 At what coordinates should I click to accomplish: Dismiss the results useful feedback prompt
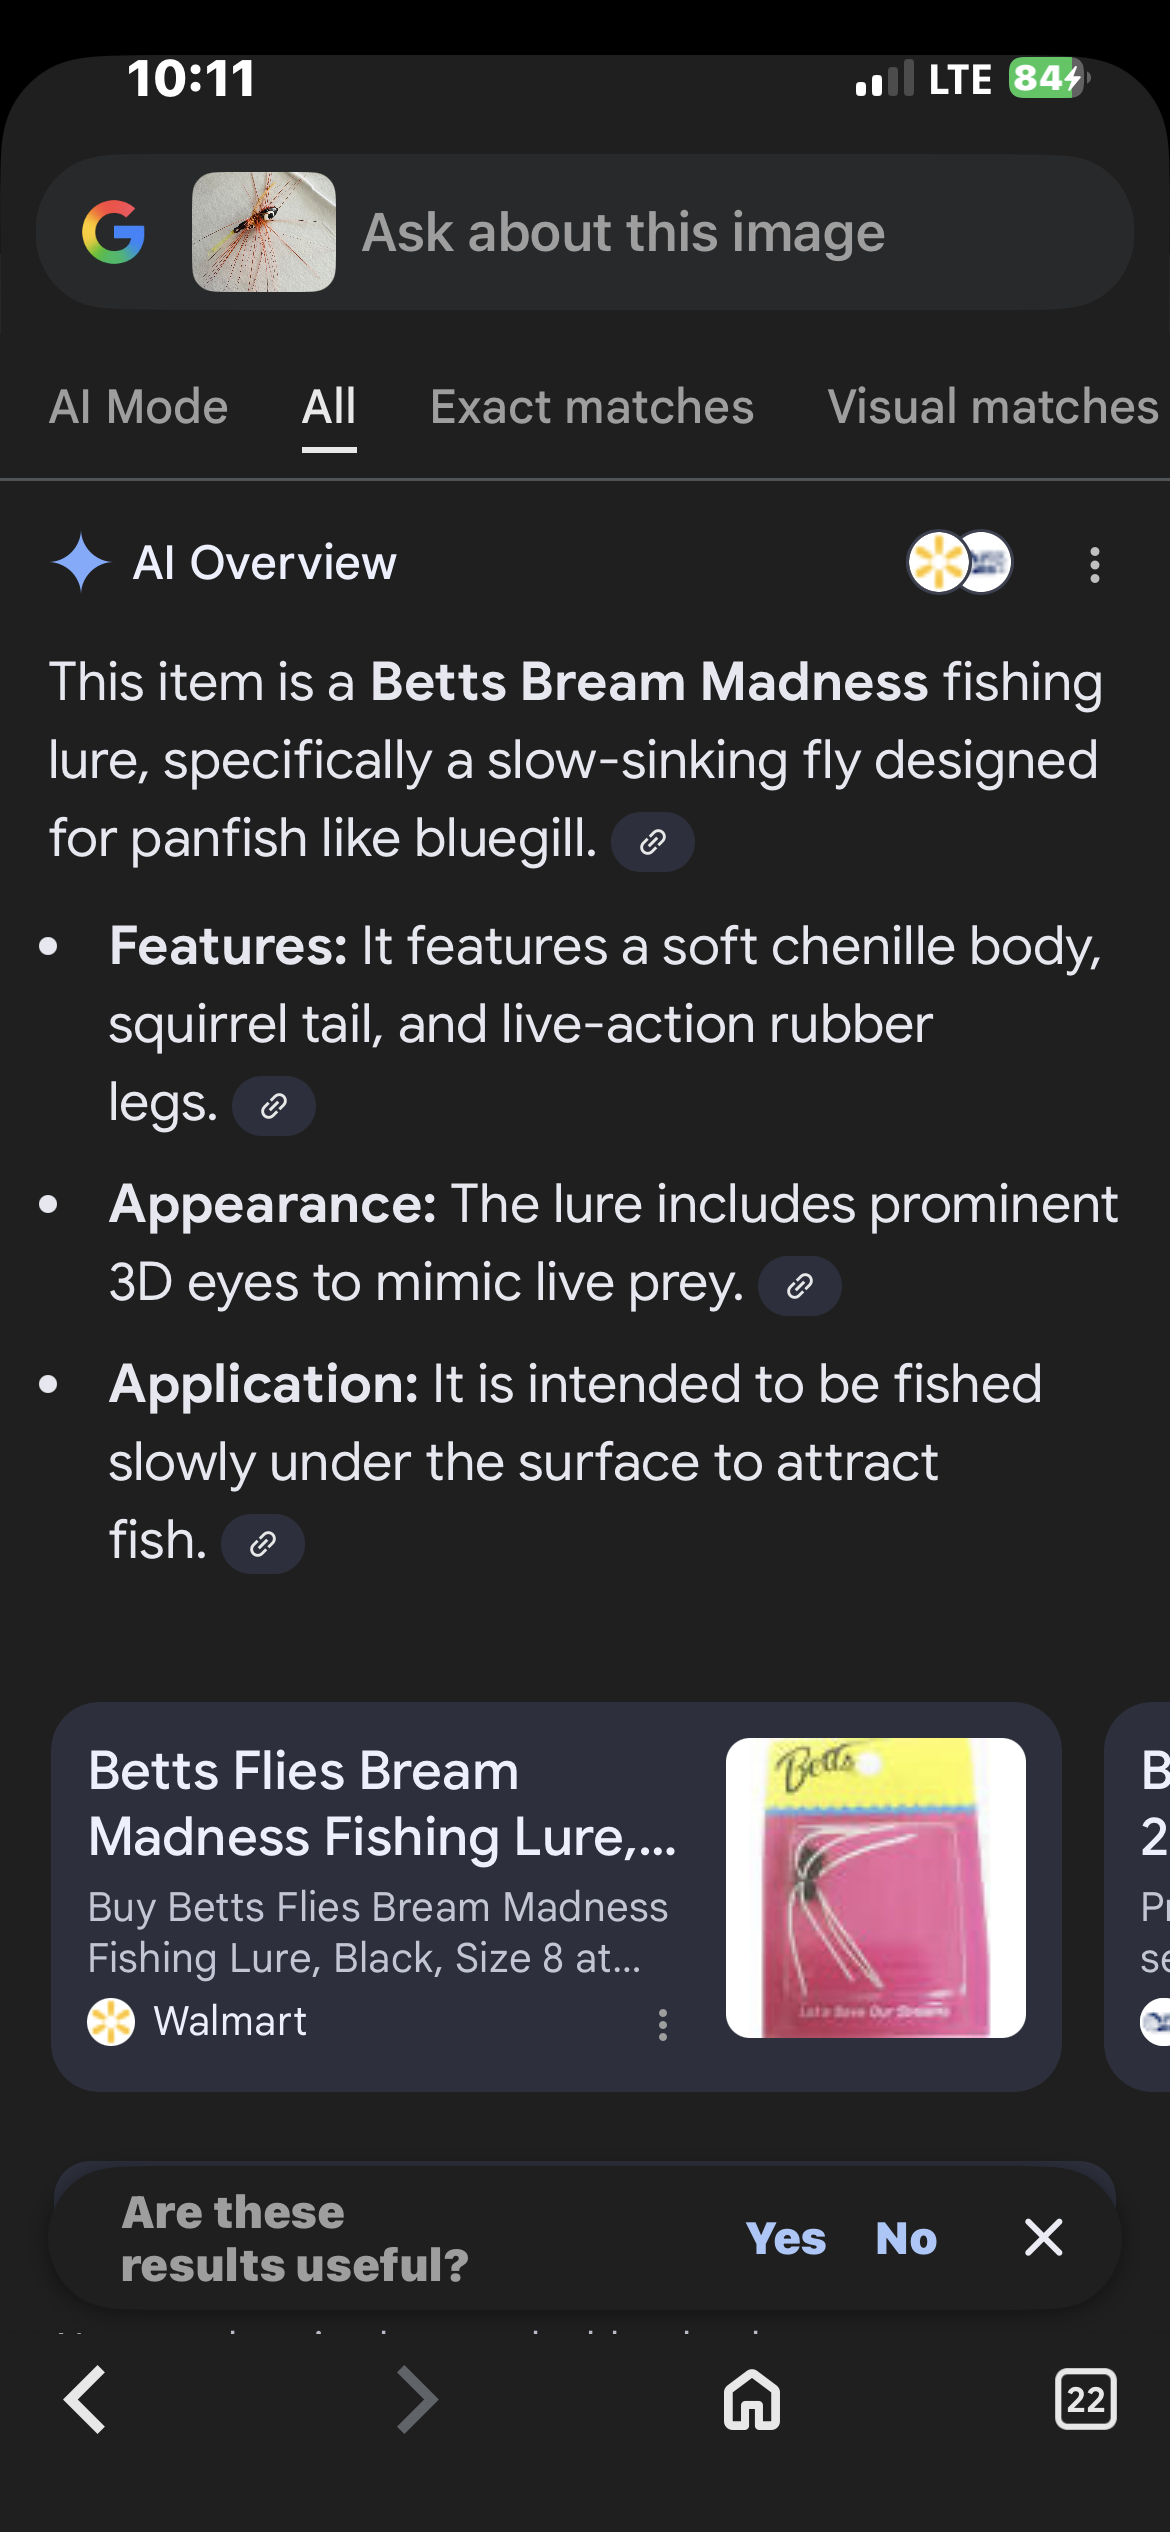click(1043, 2238)
